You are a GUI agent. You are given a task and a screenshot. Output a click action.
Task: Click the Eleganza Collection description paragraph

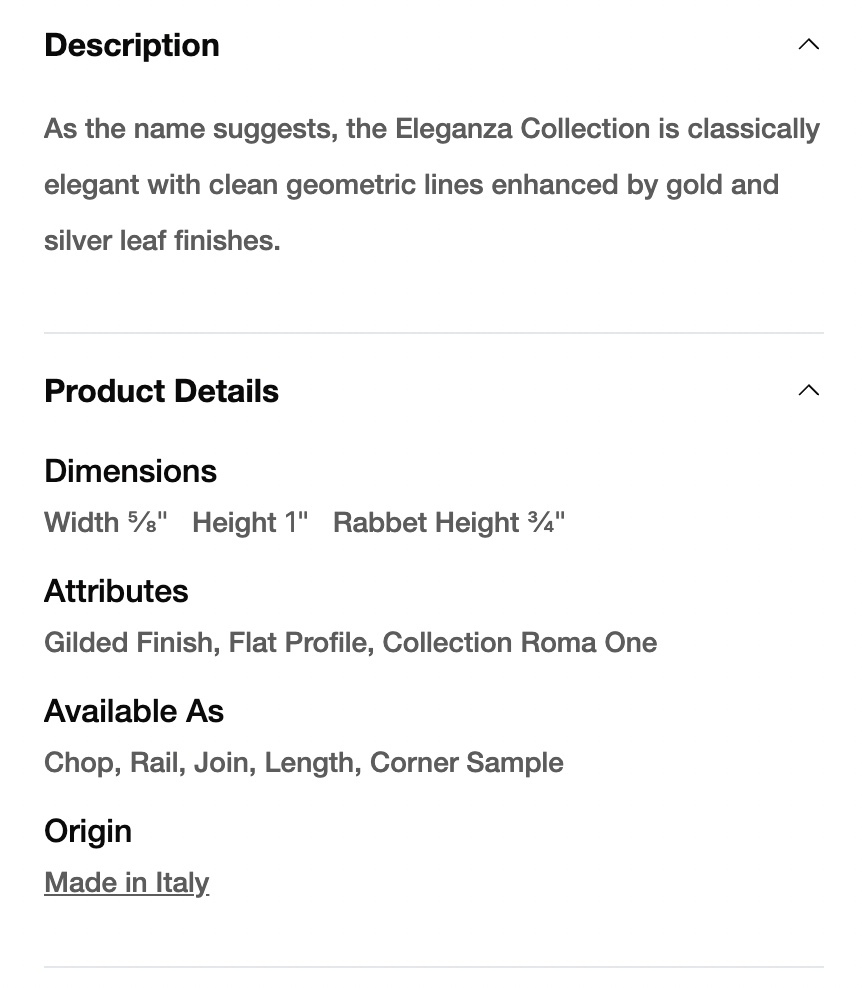(431, 185)
